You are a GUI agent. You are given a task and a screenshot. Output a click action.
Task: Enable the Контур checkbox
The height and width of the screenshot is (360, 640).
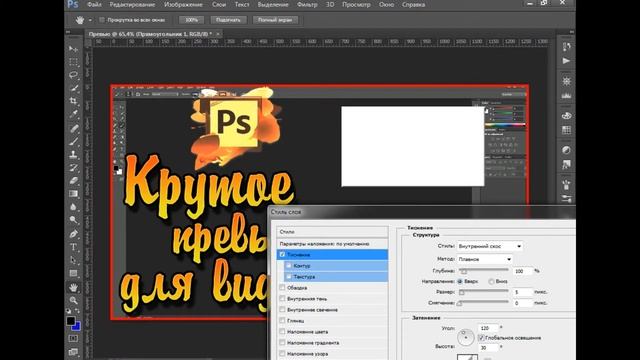289,265
